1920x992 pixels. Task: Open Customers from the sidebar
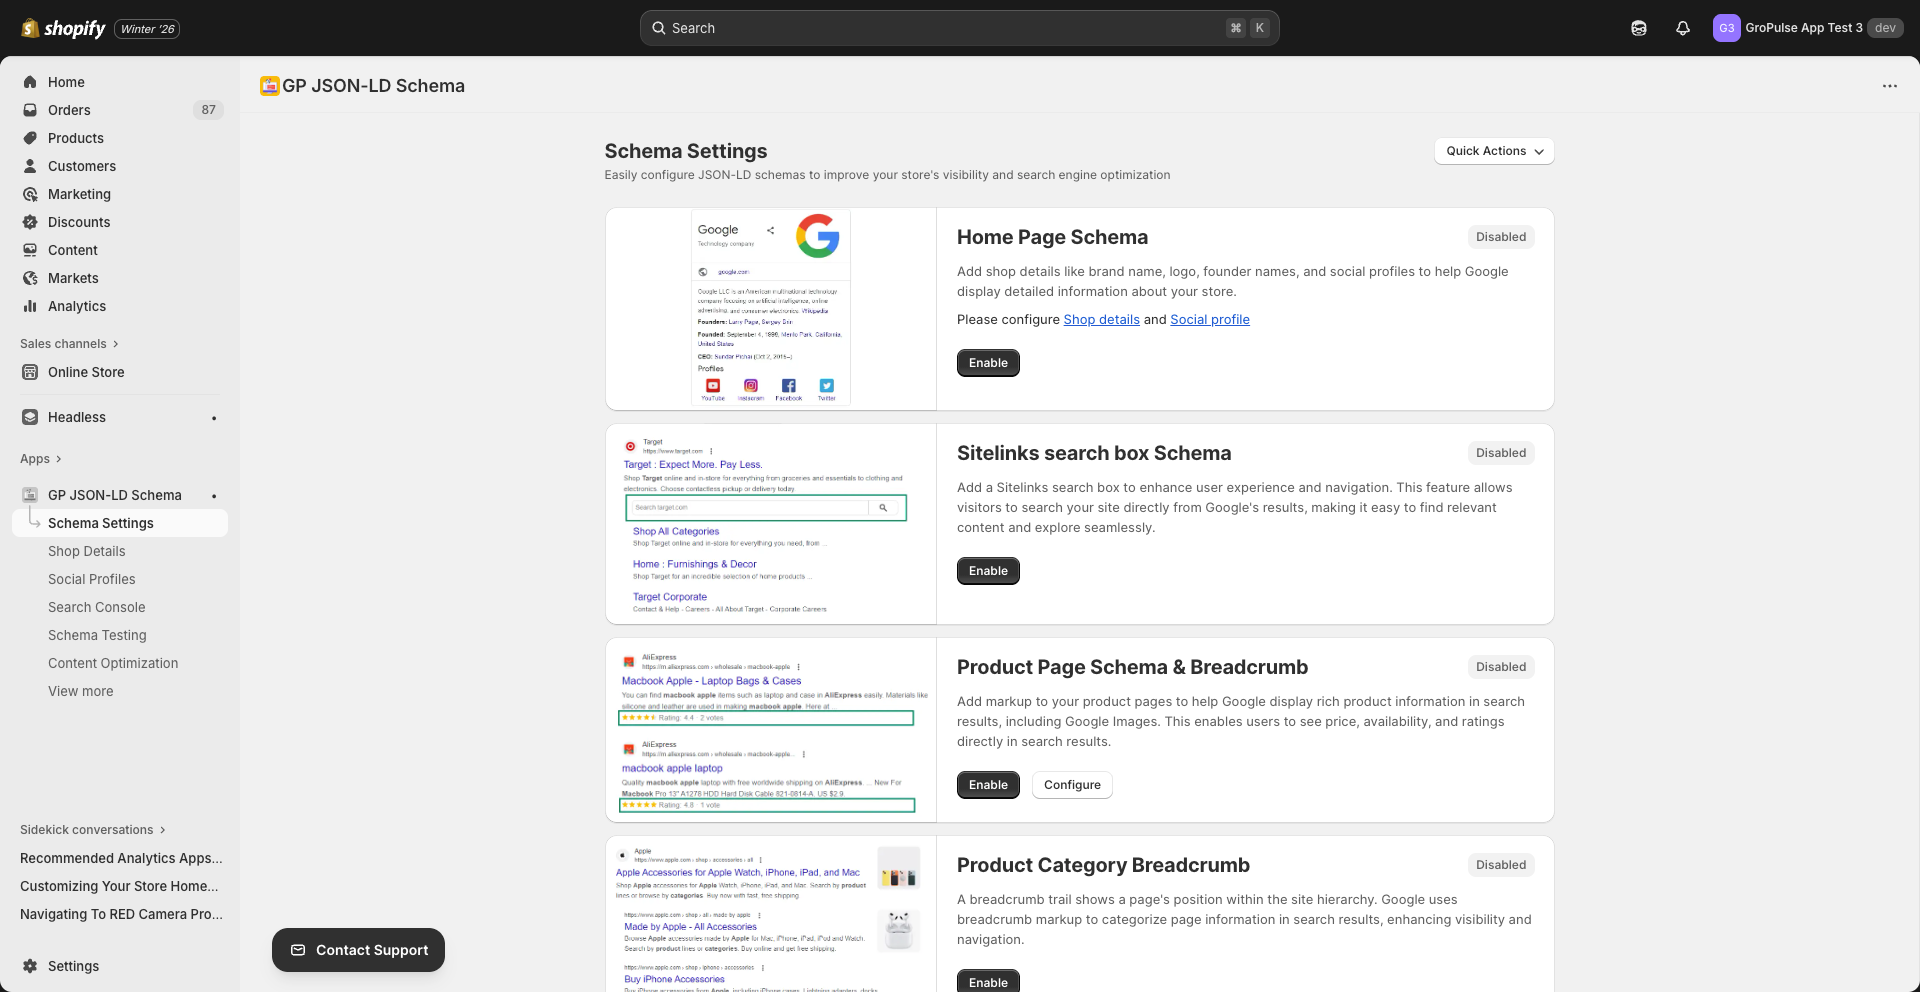81,166
